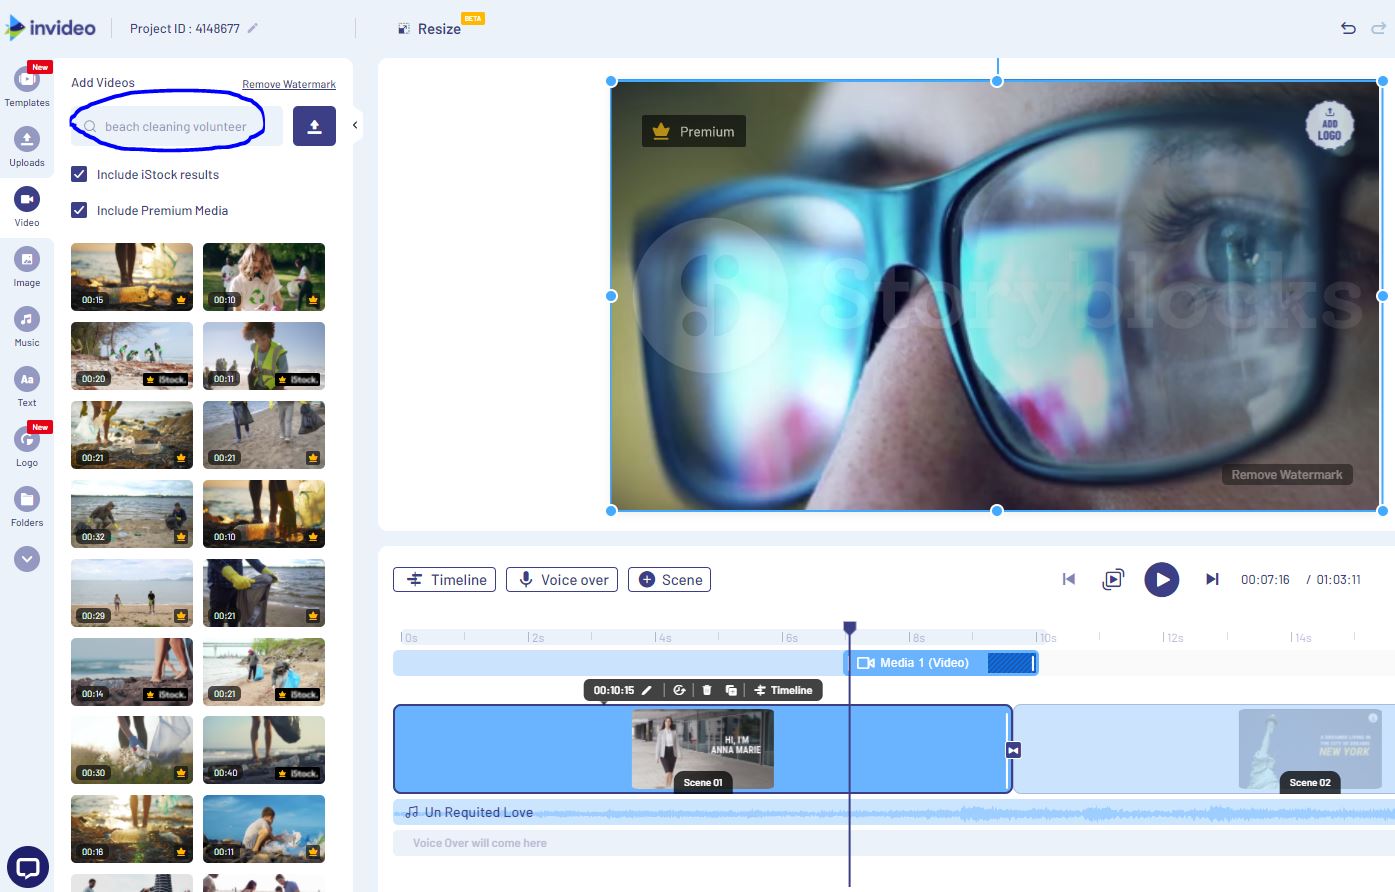Edit the Scene 01 duration with the pencil icon

click(x=647, y=690)
